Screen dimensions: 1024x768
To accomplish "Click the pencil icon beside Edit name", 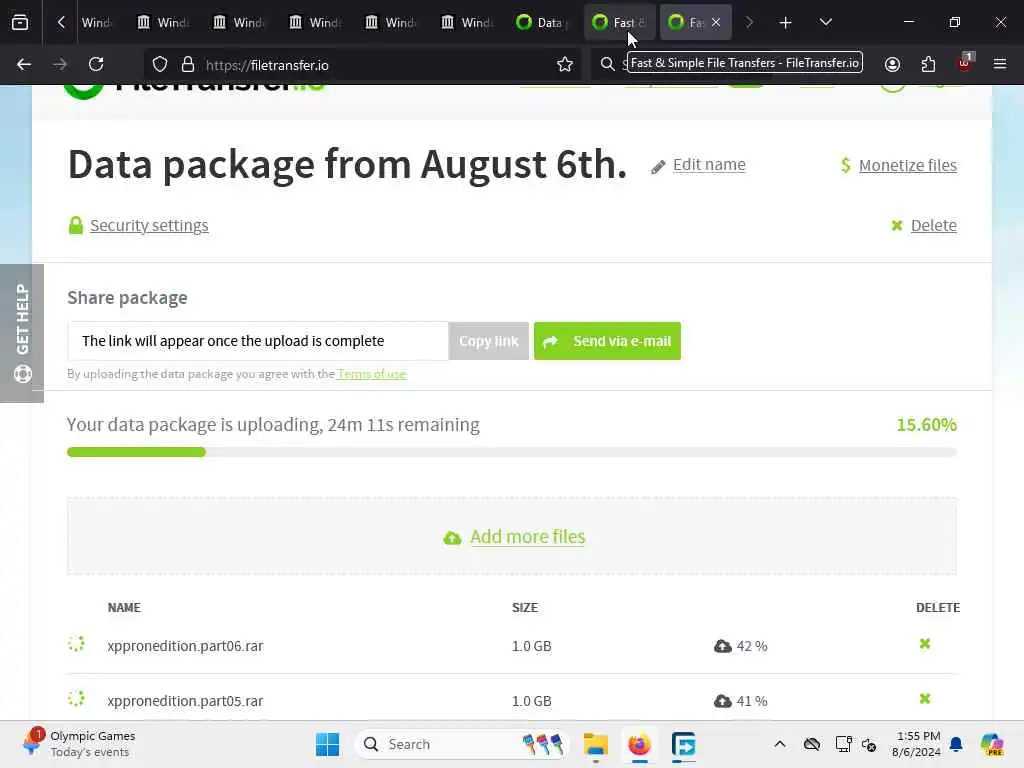I will [658, 167].
